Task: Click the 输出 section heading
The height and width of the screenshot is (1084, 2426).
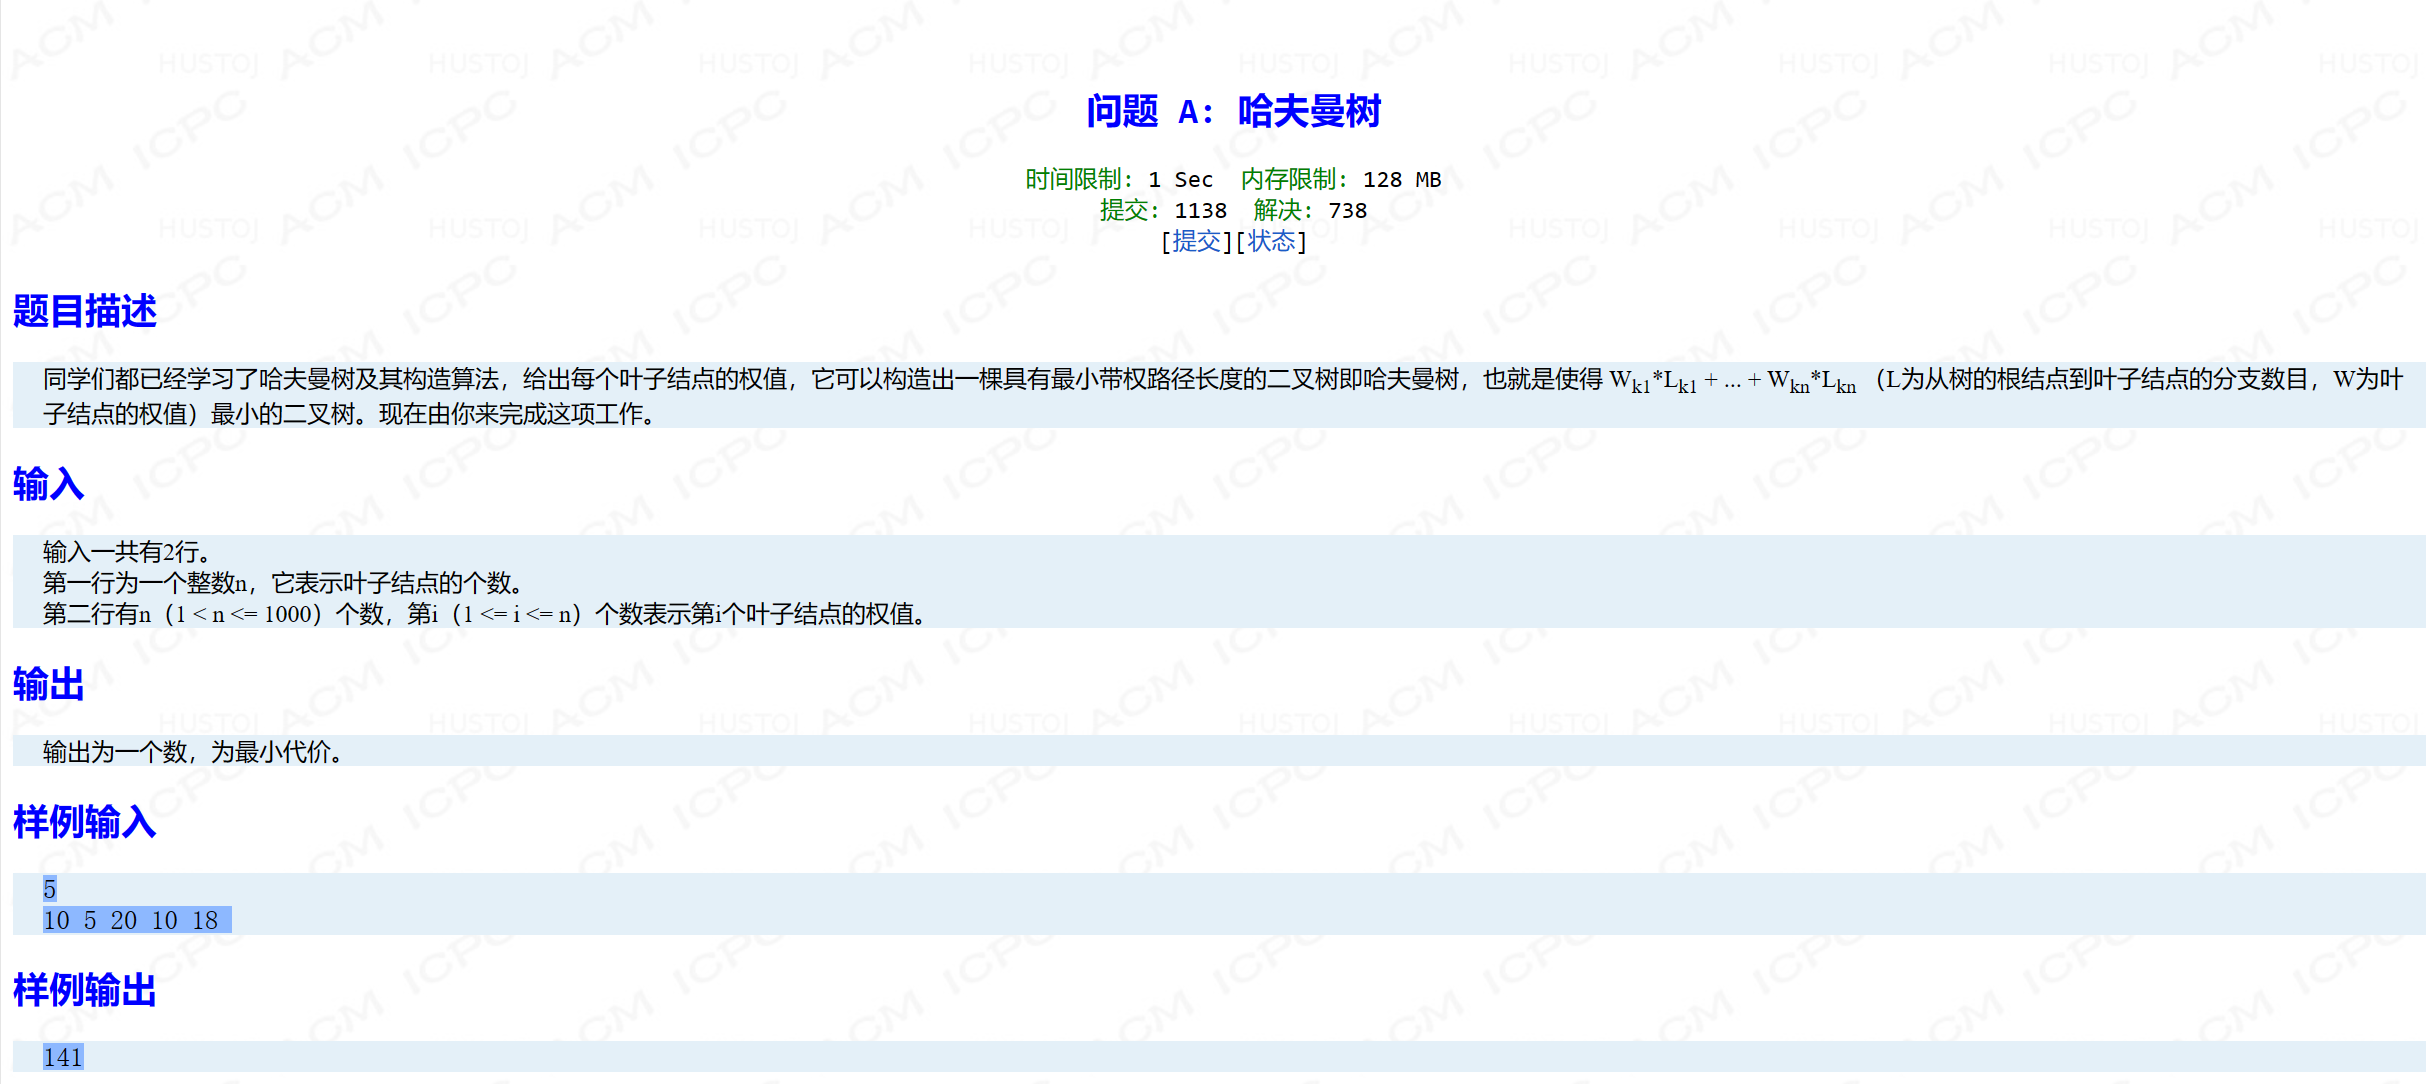Action: pos(48,685)
